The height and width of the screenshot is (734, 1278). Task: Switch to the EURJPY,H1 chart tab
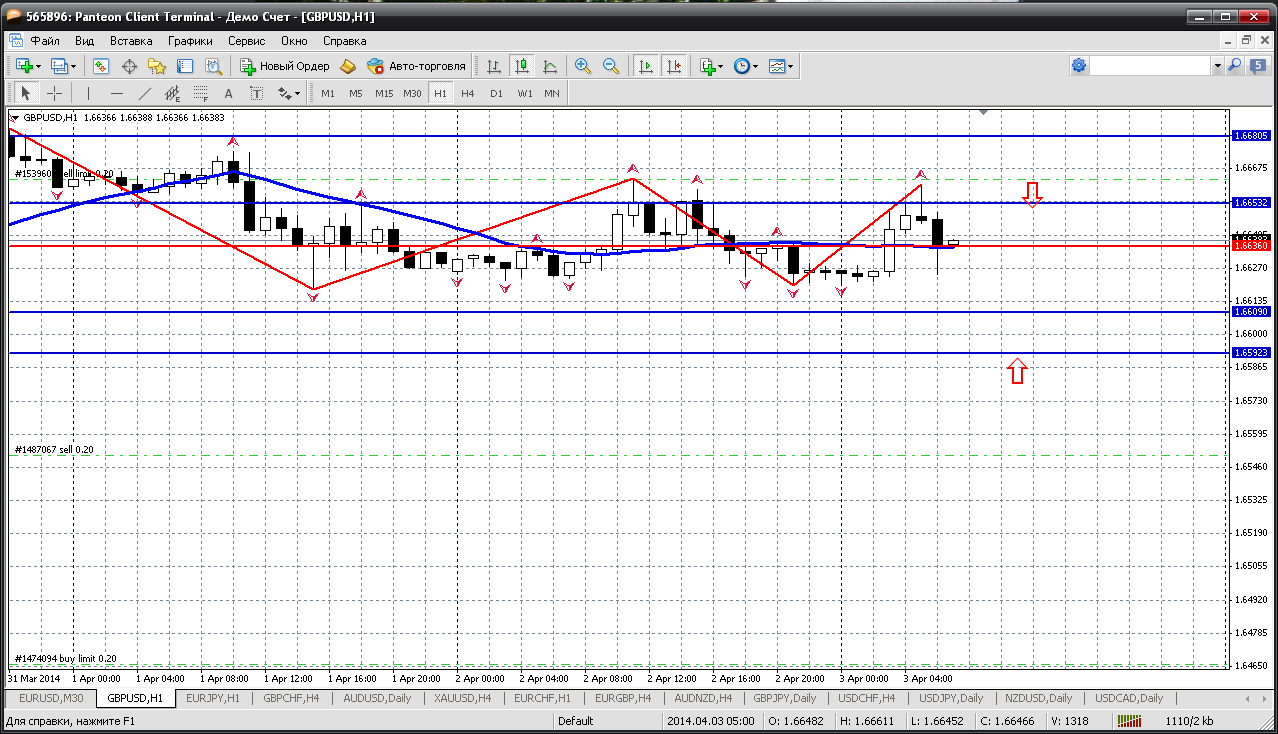click(213, 698)
